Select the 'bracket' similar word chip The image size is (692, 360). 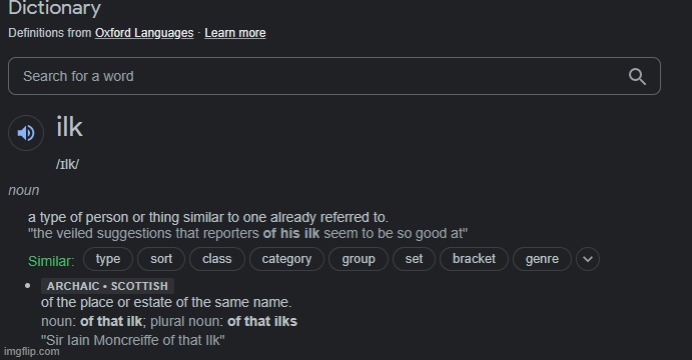pyautogui.click(x=474, y=259)
